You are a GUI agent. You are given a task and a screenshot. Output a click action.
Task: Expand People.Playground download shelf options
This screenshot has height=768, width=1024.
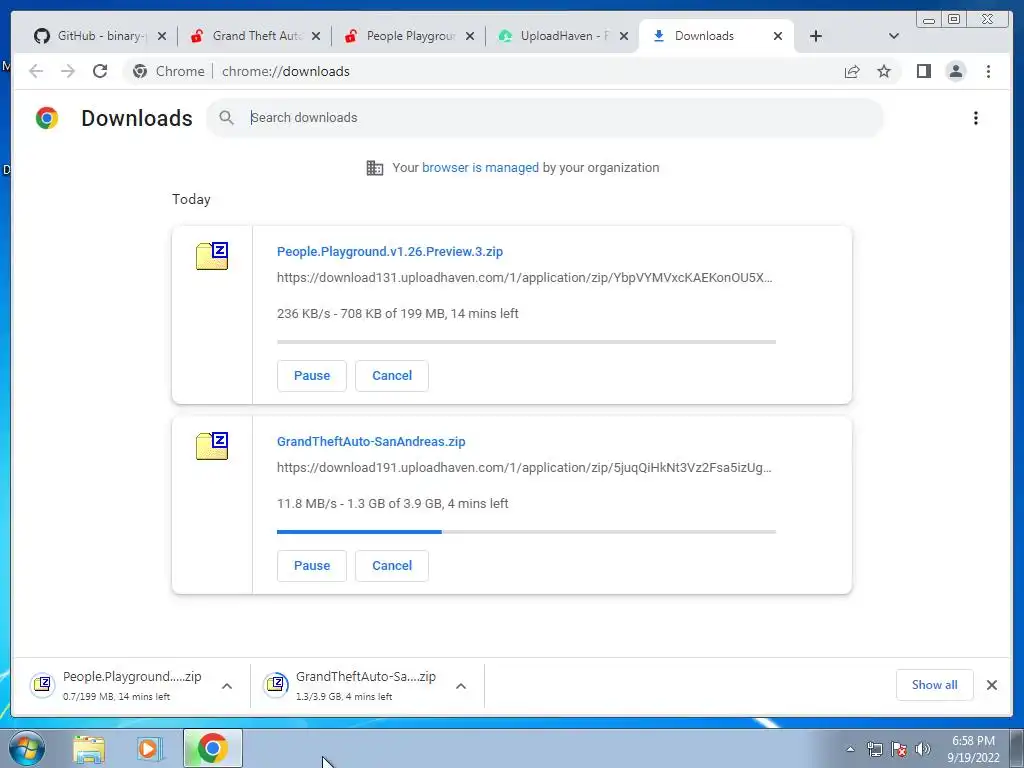point(227,686)
